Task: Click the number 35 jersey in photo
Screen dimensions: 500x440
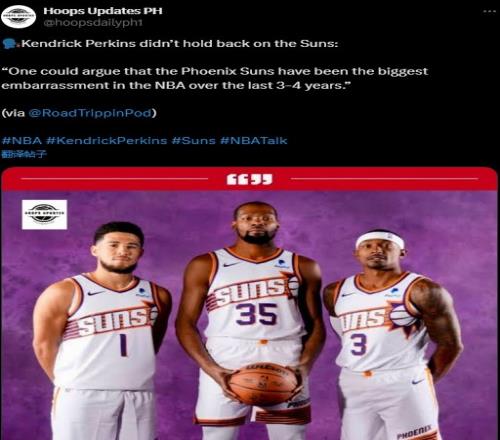Action: (256, 313)
